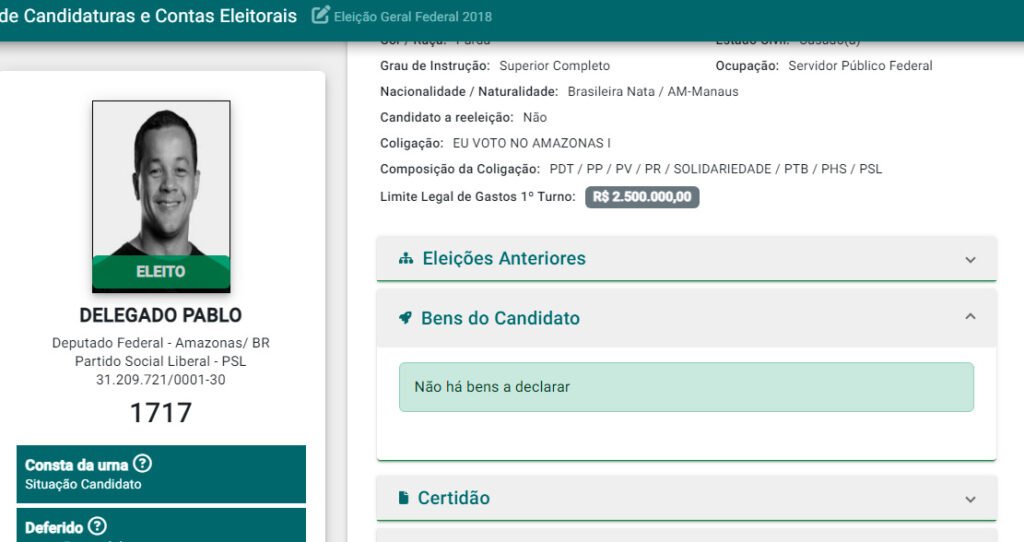Click the Certidão section title
The image size is (1024, 542).
[453, 498]
